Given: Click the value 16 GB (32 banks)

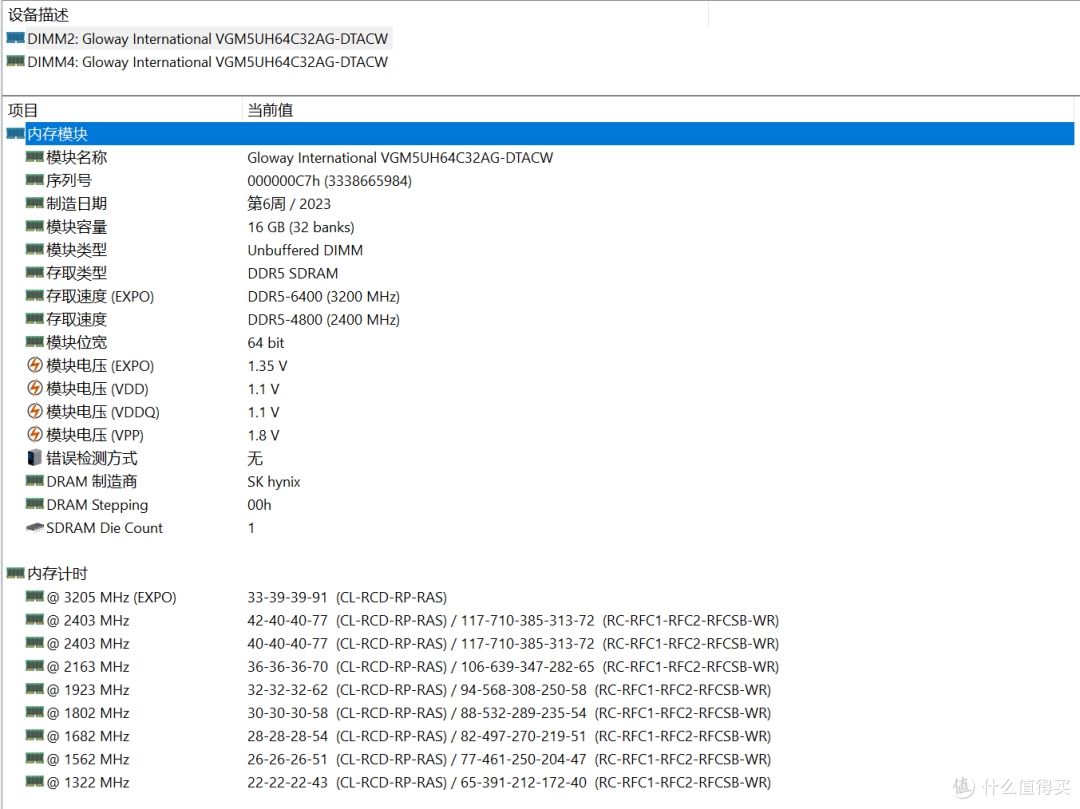Looking at the screenshot, I should point(301,227).
